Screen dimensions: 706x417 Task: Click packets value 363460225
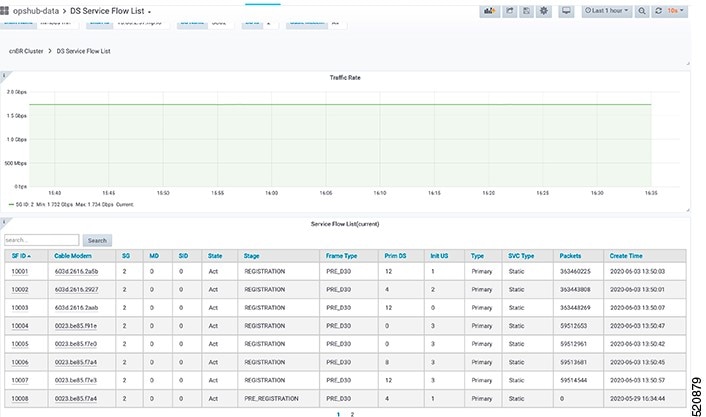[x=575, y=272]
